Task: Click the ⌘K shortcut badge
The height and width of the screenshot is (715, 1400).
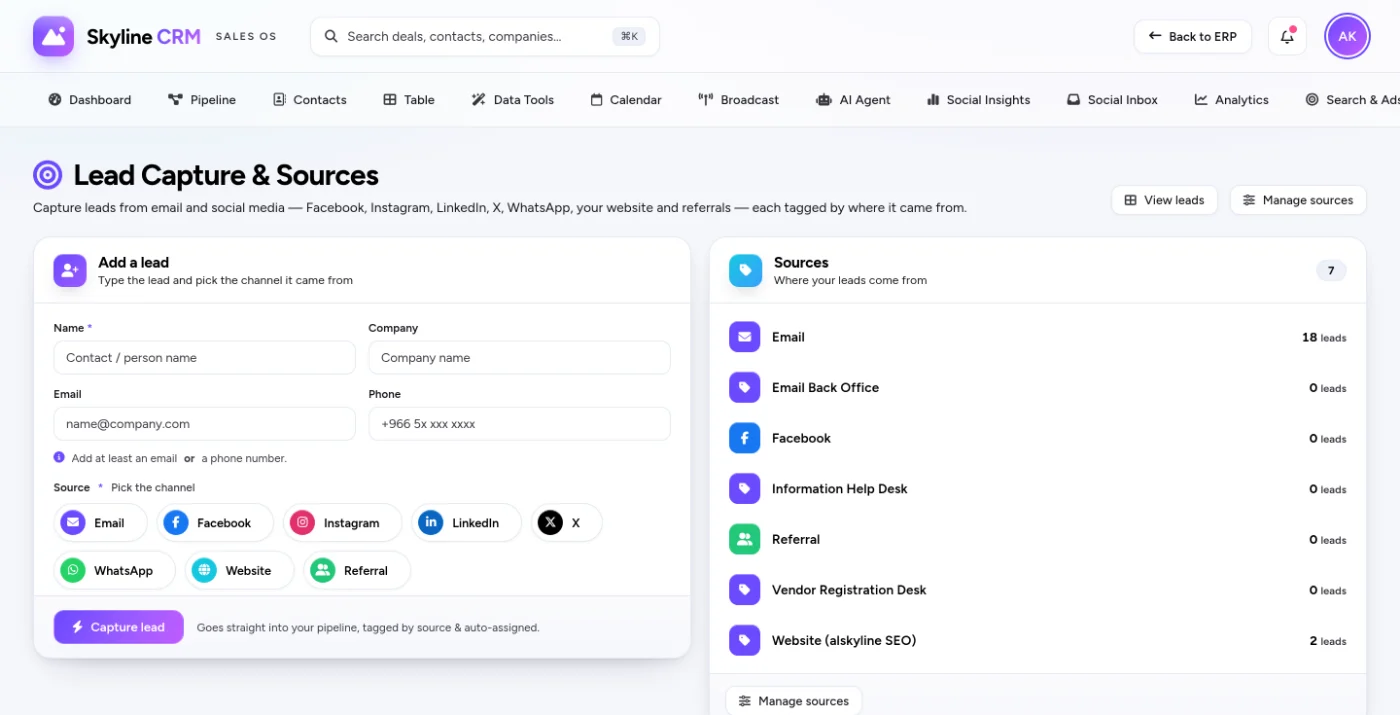Action: coord(629,36)
